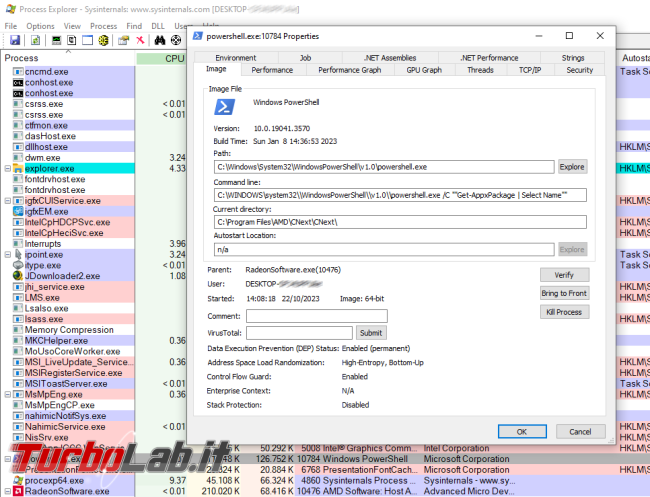
Task: Click the procexp64.exe process icon
Action: [x=18, y=481]
